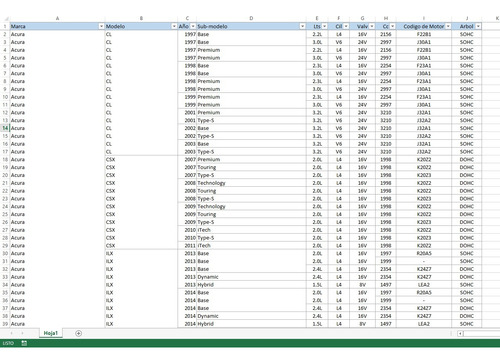500x364 pixels.
Task: Click the Sub-modelo header cell text
Action: 212,26
